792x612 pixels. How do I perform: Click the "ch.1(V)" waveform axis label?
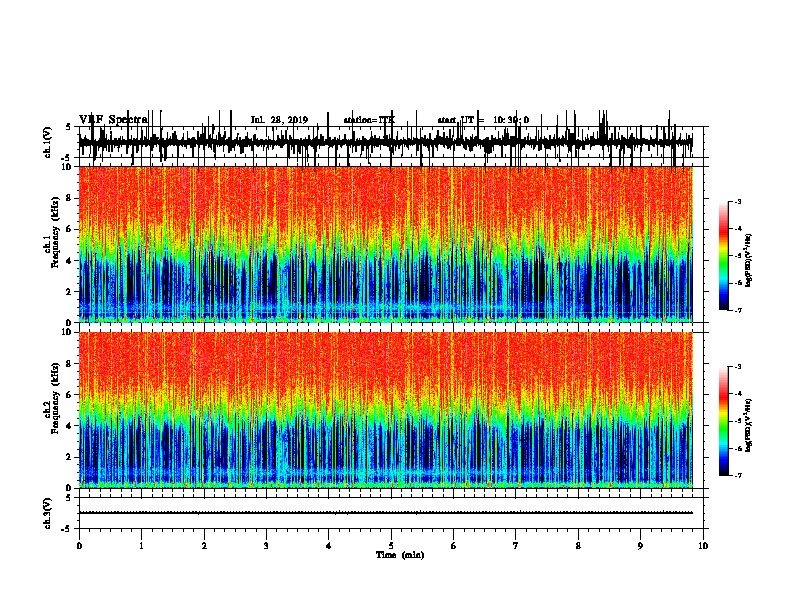(x=48, y=142)
